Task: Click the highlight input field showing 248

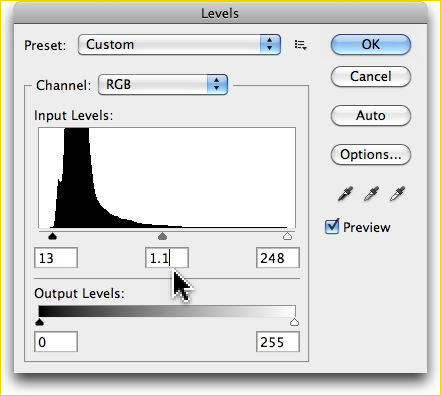Action: [x=278, y=258]
